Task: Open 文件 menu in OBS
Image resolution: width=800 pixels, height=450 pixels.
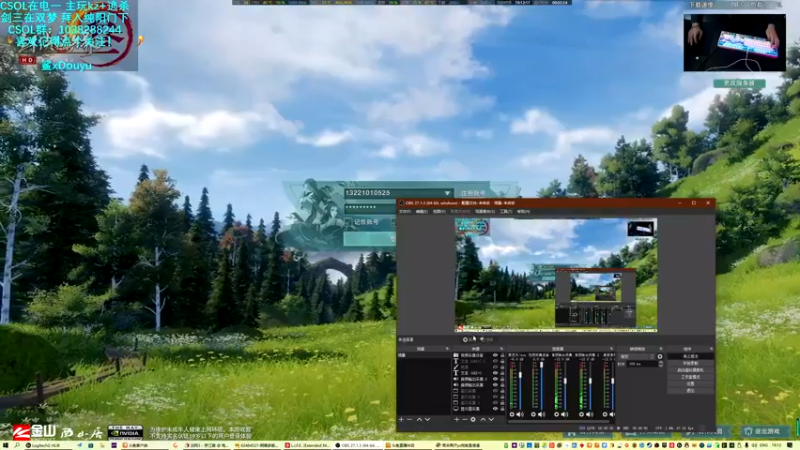Action: [x=405, y=211]
